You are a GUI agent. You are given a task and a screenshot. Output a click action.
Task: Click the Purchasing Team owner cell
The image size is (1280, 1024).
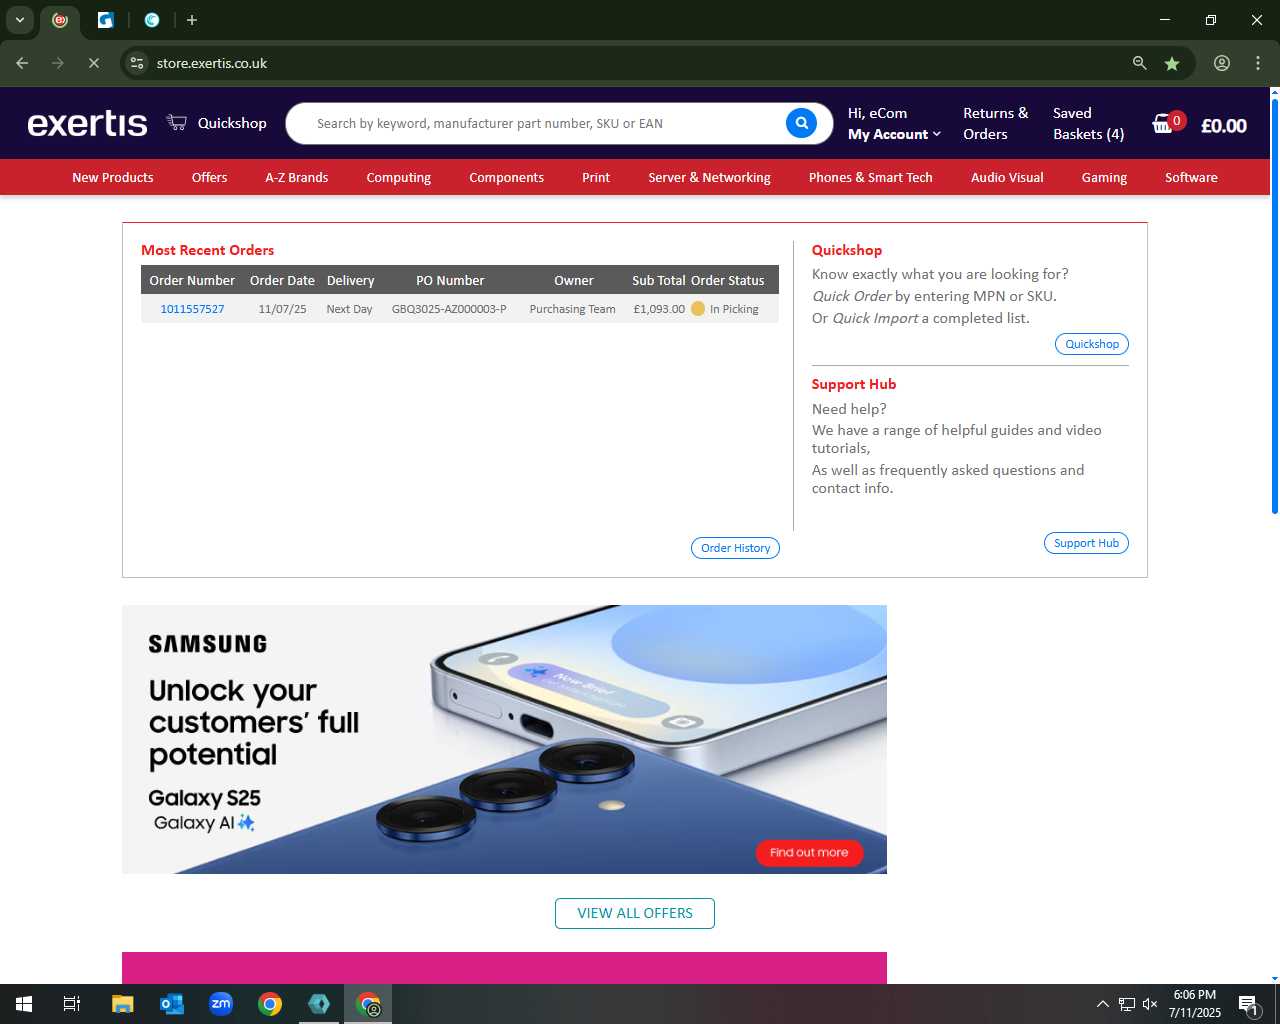pos(572,309)
